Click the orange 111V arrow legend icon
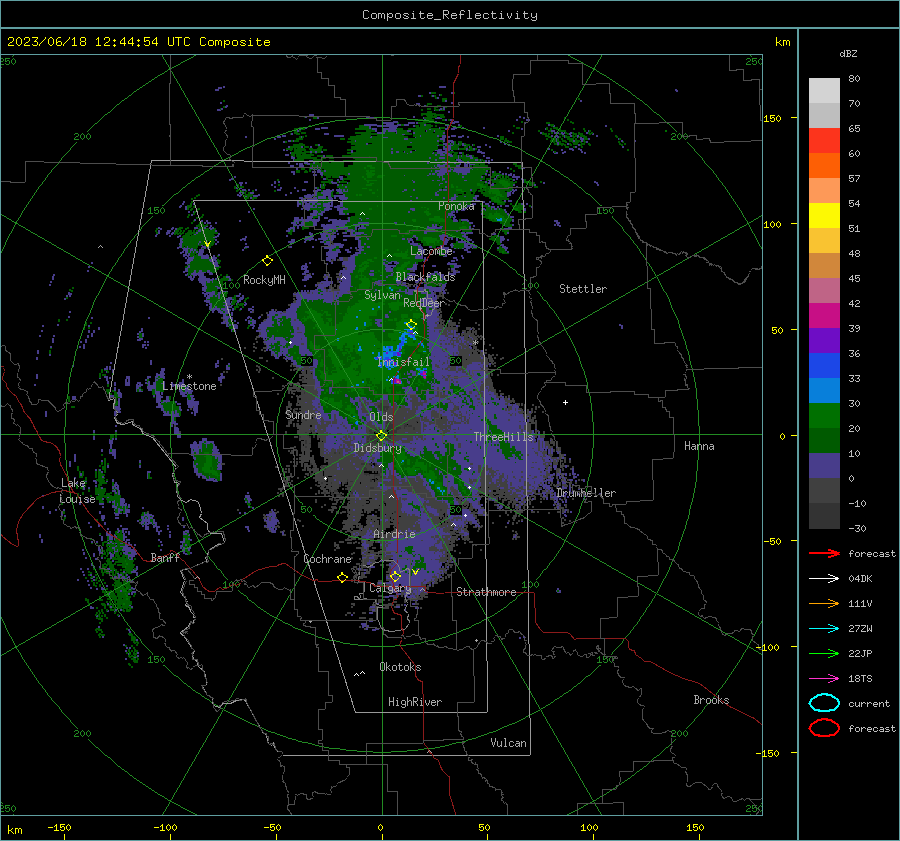This screenshot has width=900, height=841. coord(824,603)
